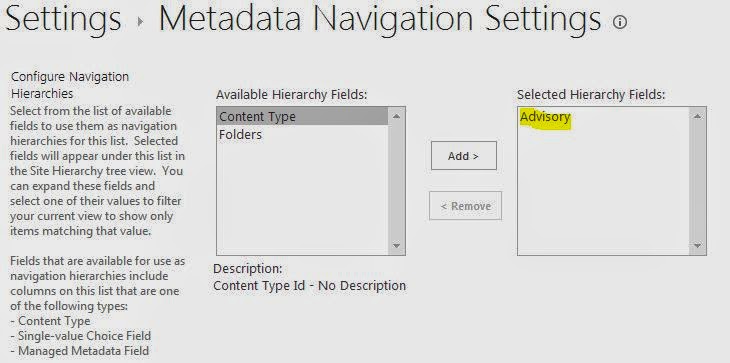Click the Available Hierarchy Fields scroll-down arrow
The height and width of the screenshot is (363, 730).
point(396,245)
